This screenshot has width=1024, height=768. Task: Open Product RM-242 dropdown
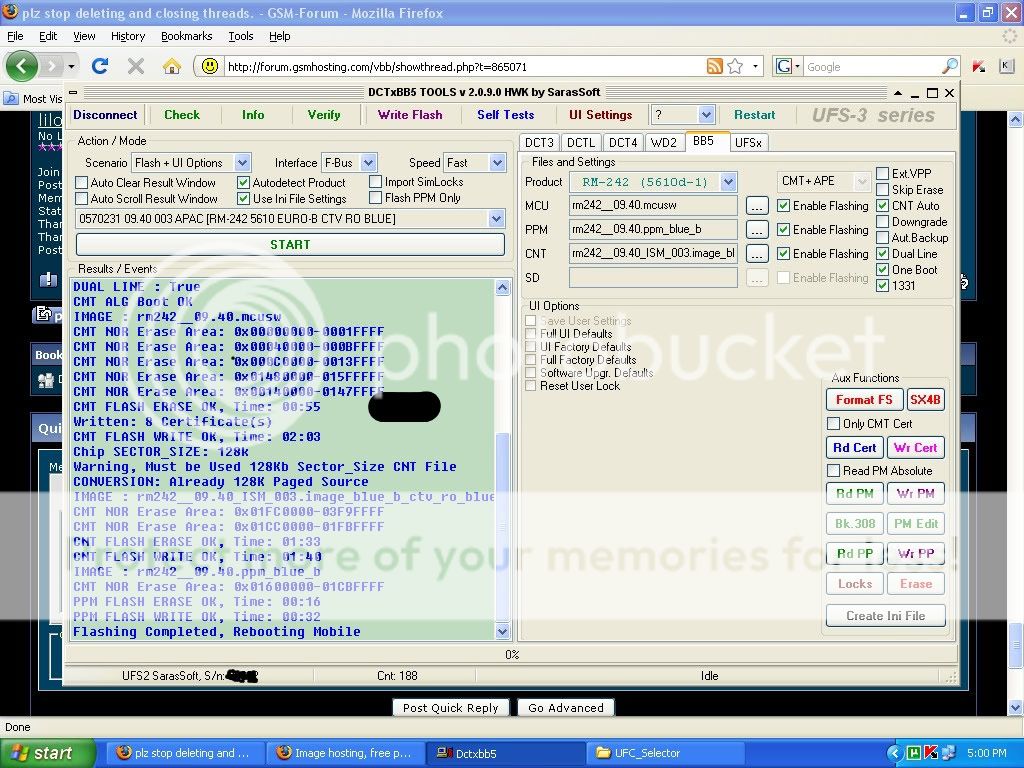(x=729, y=182)
